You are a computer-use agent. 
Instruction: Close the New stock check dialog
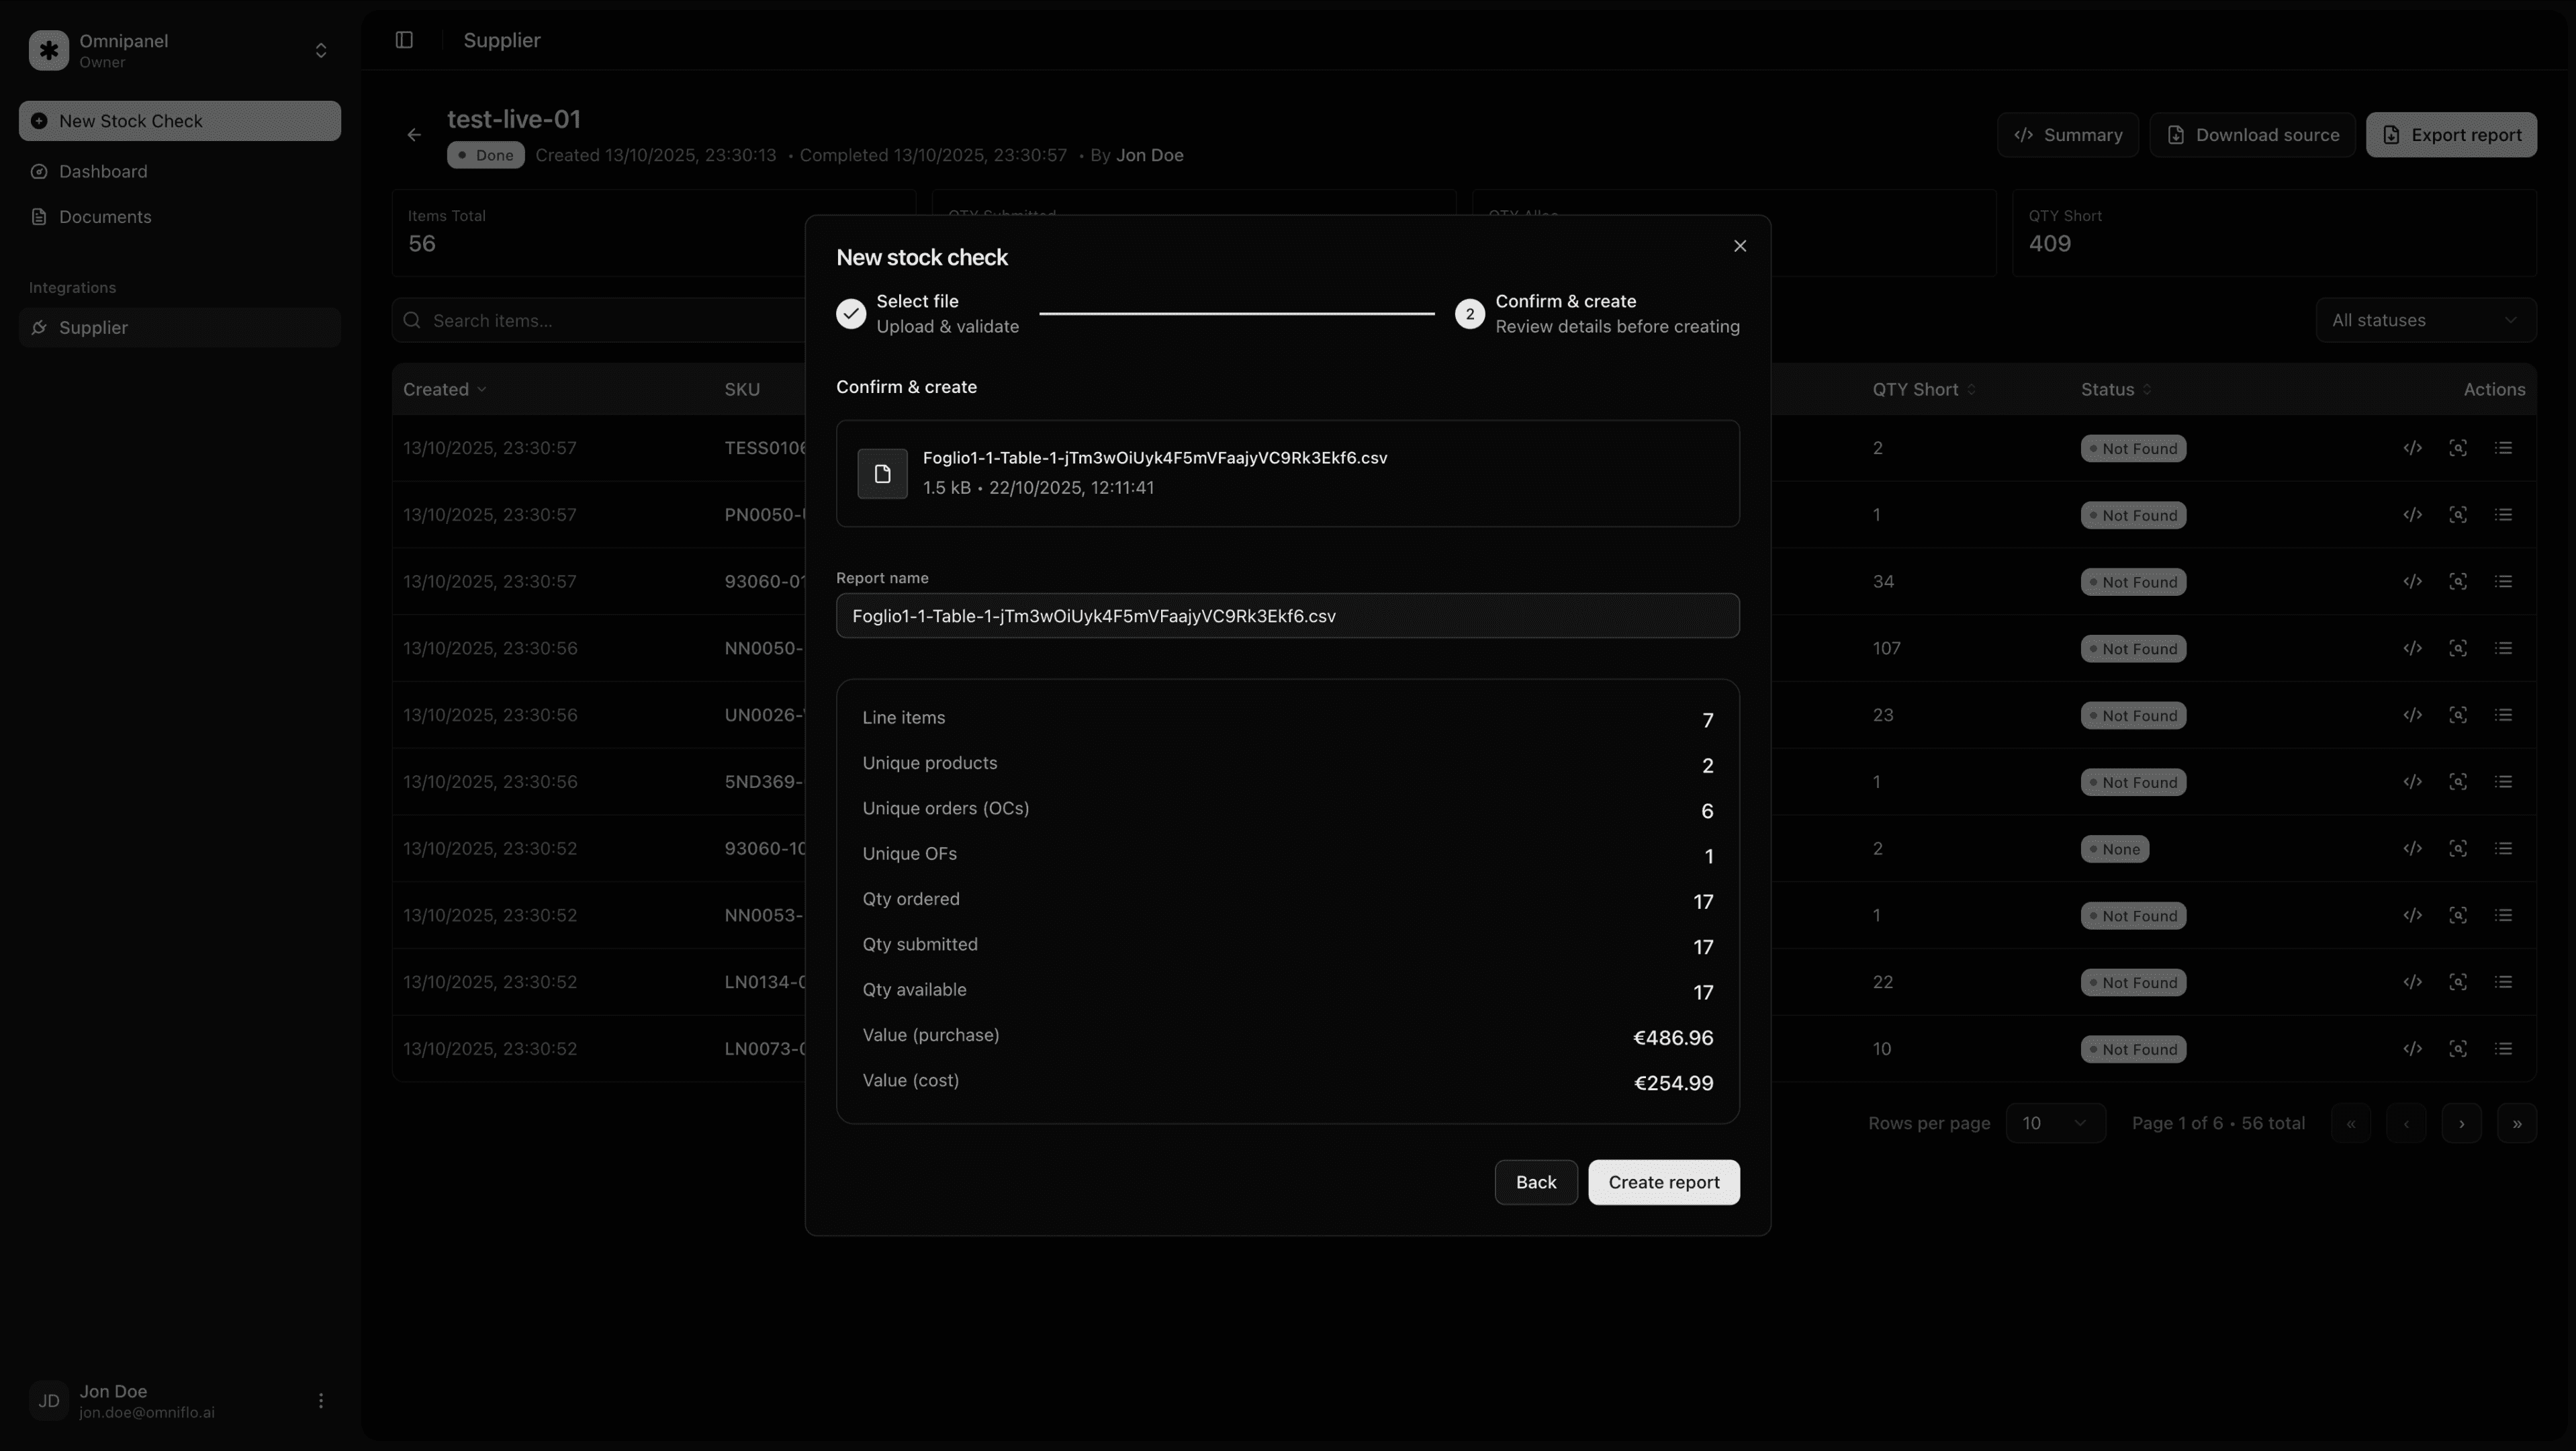pos(1740,246)
